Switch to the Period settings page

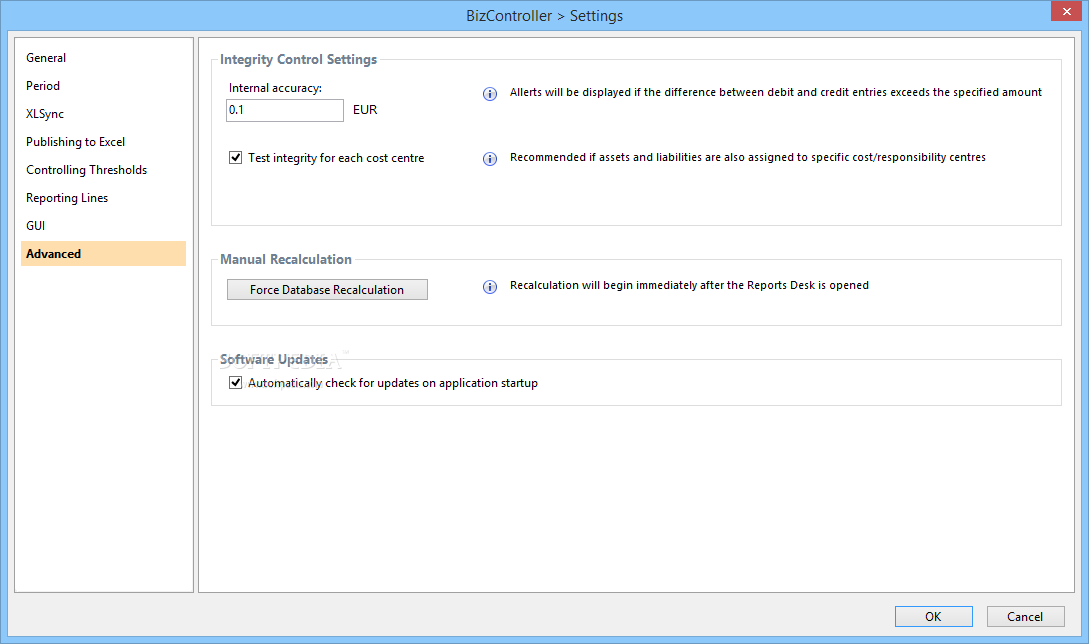pyautogui.click(x=103, y=85)
